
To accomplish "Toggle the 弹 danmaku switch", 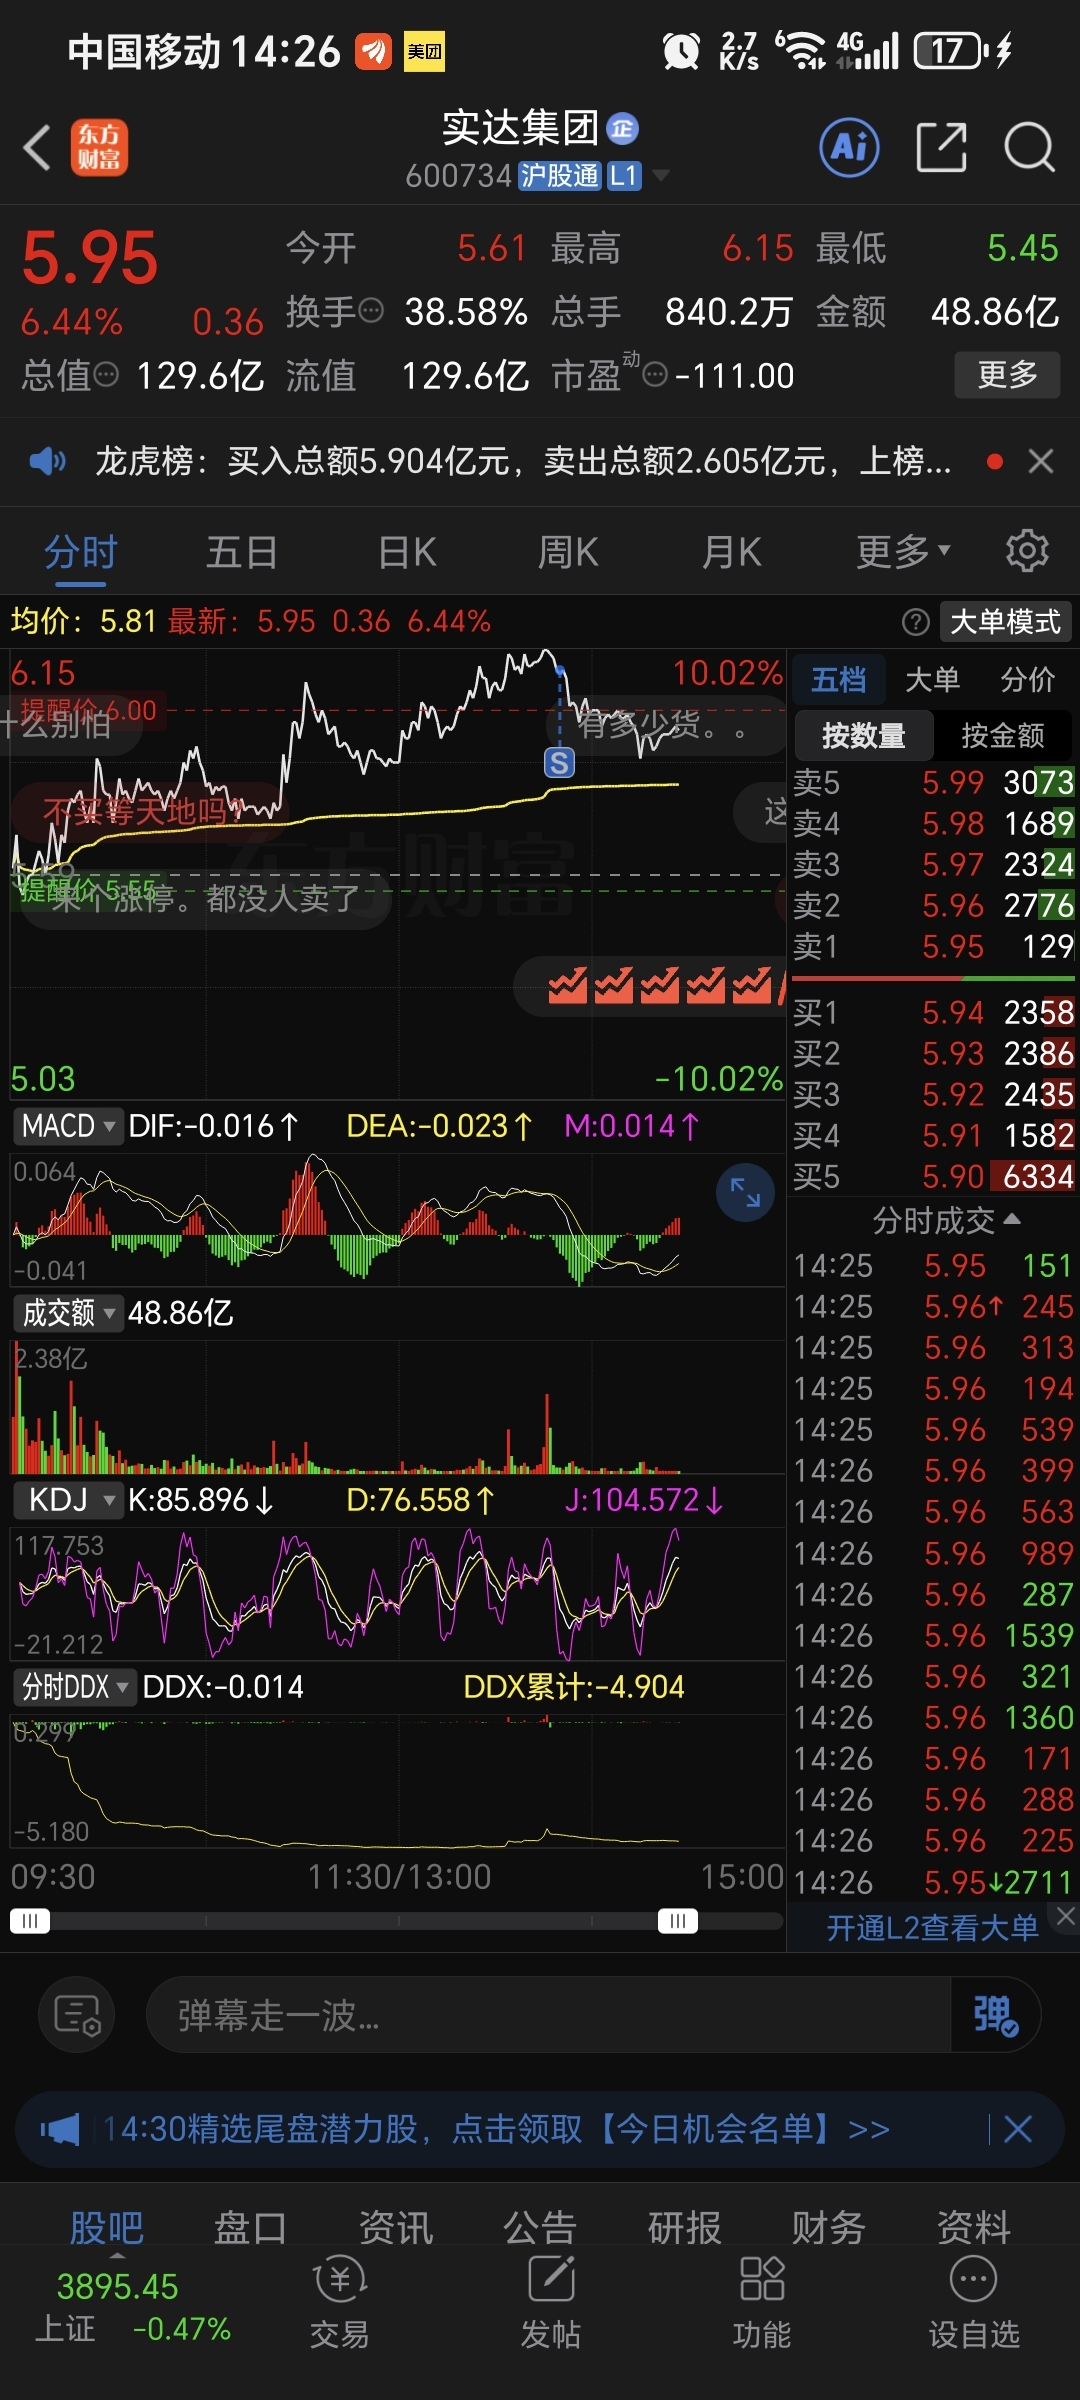I will point(996,2015).
